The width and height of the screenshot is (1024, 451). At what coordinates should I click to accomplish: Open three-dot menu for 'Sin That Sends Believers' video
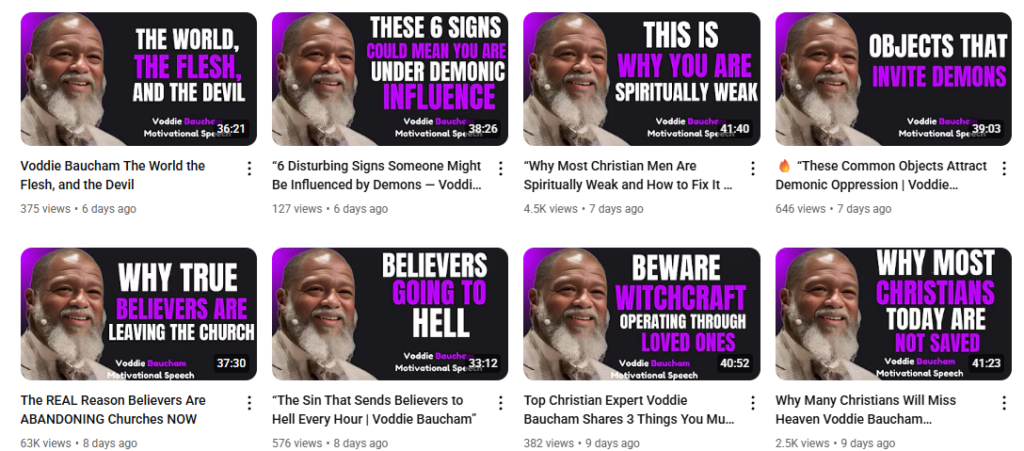point(500,403)
